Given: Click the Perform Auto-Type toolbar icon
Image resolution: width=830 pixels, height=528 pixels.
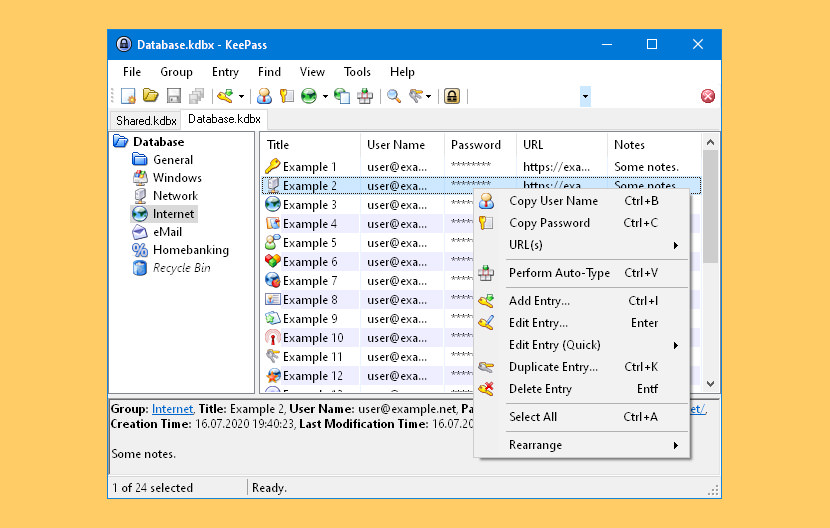Looking at the screenshot, I should (365, 96).
